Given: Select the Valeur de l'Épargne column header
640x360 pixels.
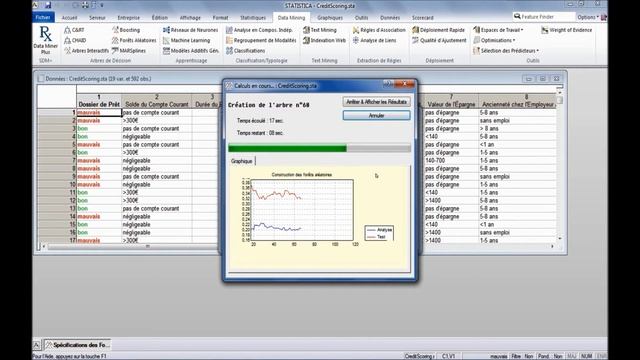Looking at the screenshot, I should [451, 102].
